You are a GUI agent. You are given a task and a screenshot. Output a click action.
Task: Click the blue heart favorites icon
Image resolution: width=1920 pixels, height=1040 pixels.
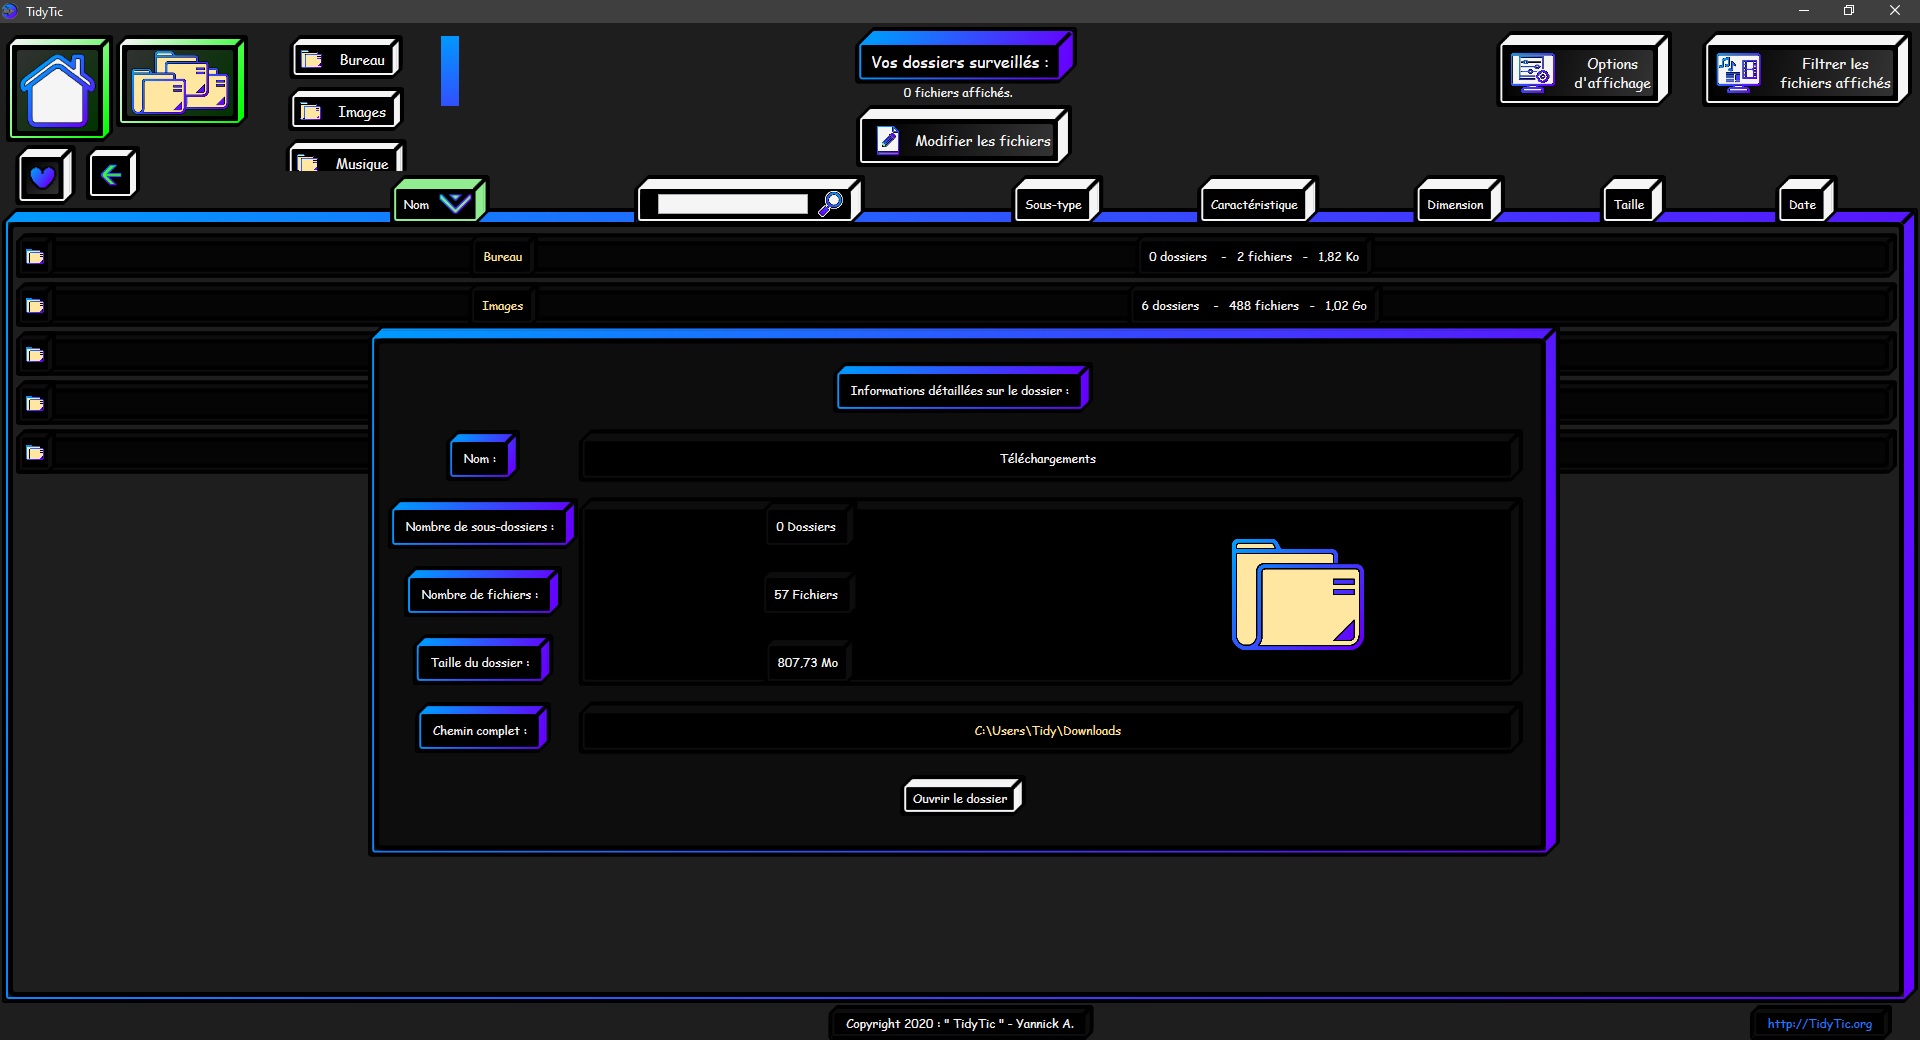43,177
